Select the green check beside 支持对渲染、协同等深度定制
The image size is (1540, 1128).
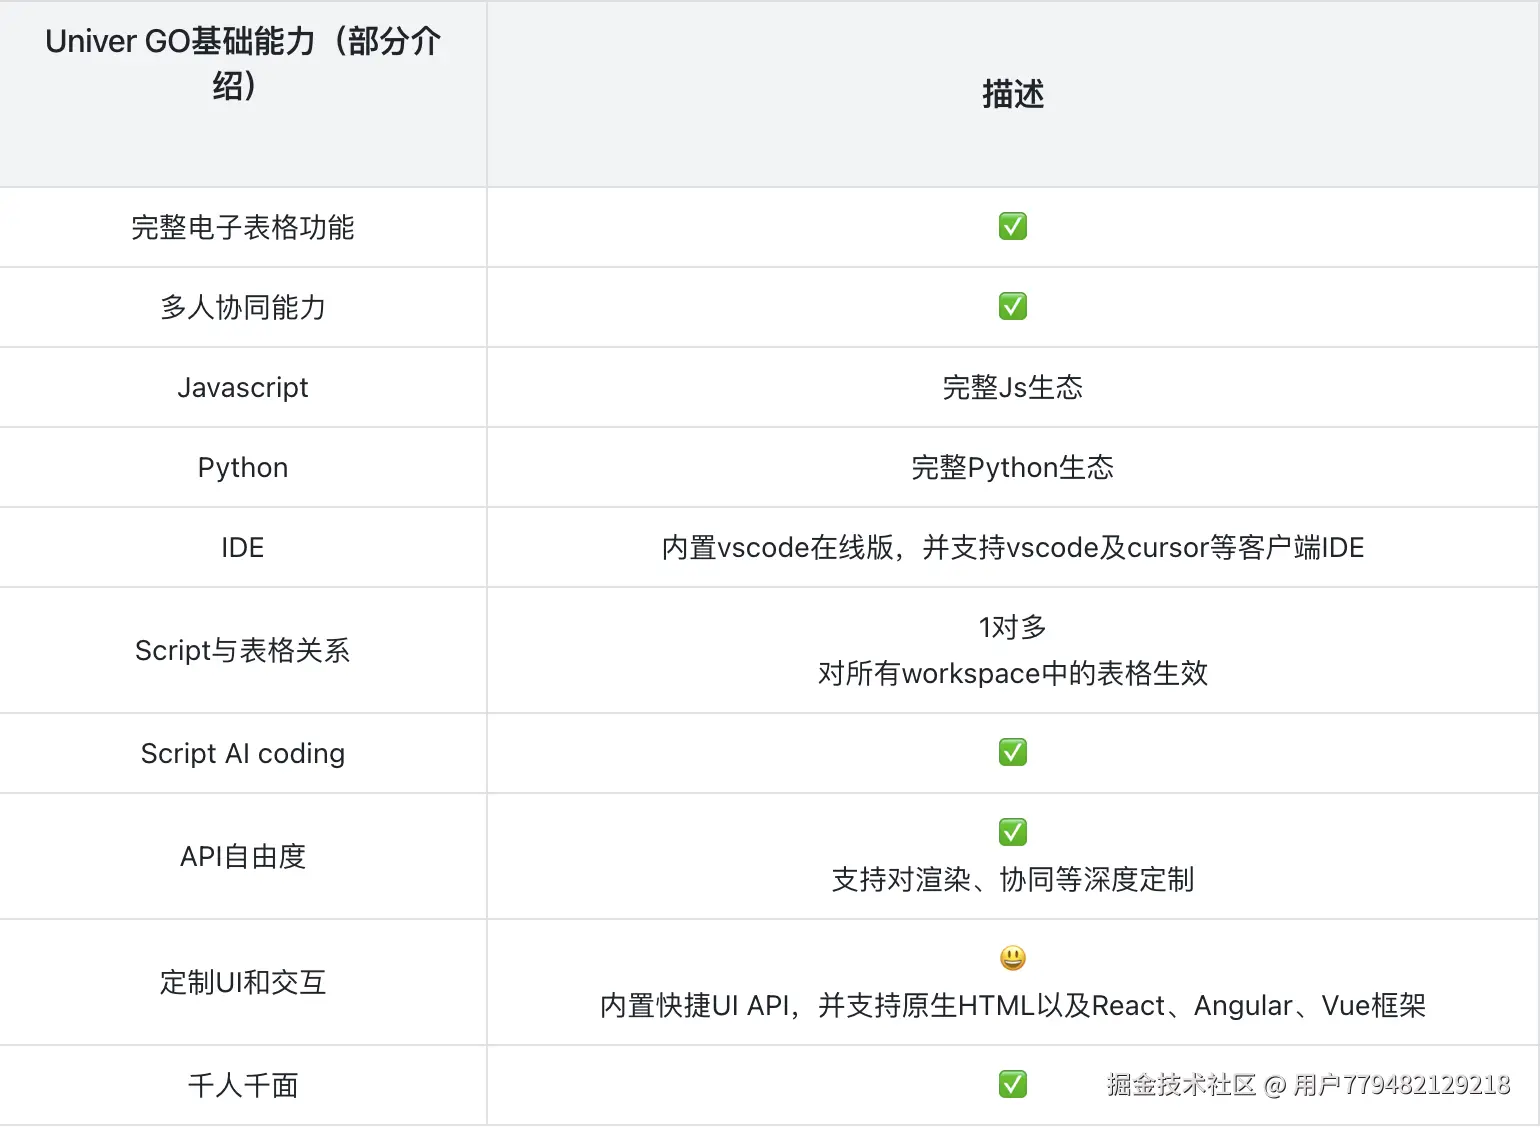click(x=1012, y=831)
